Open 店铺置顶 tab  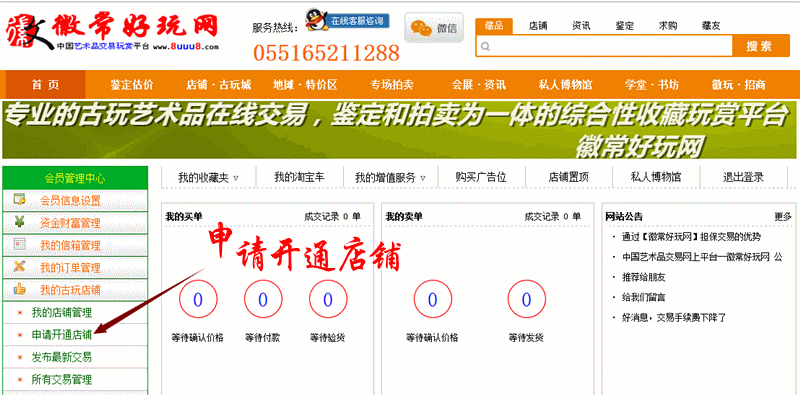pyautogui.click(x=568, y=177)
